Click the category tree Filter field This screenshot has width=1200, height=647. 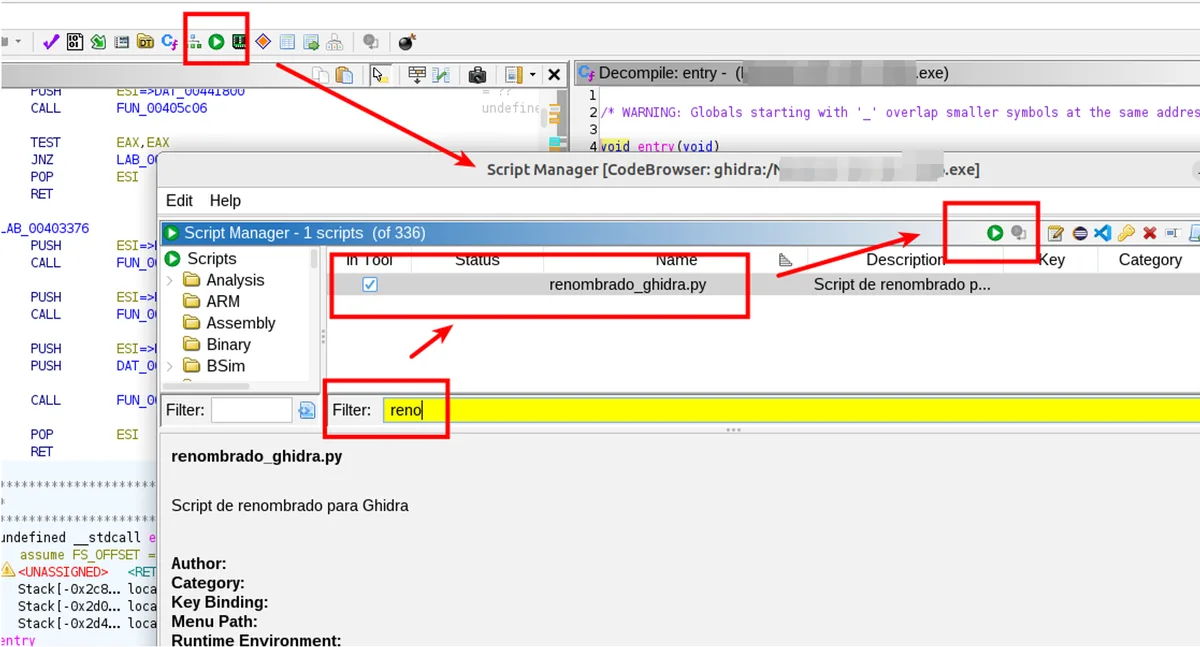coord(251,410)
